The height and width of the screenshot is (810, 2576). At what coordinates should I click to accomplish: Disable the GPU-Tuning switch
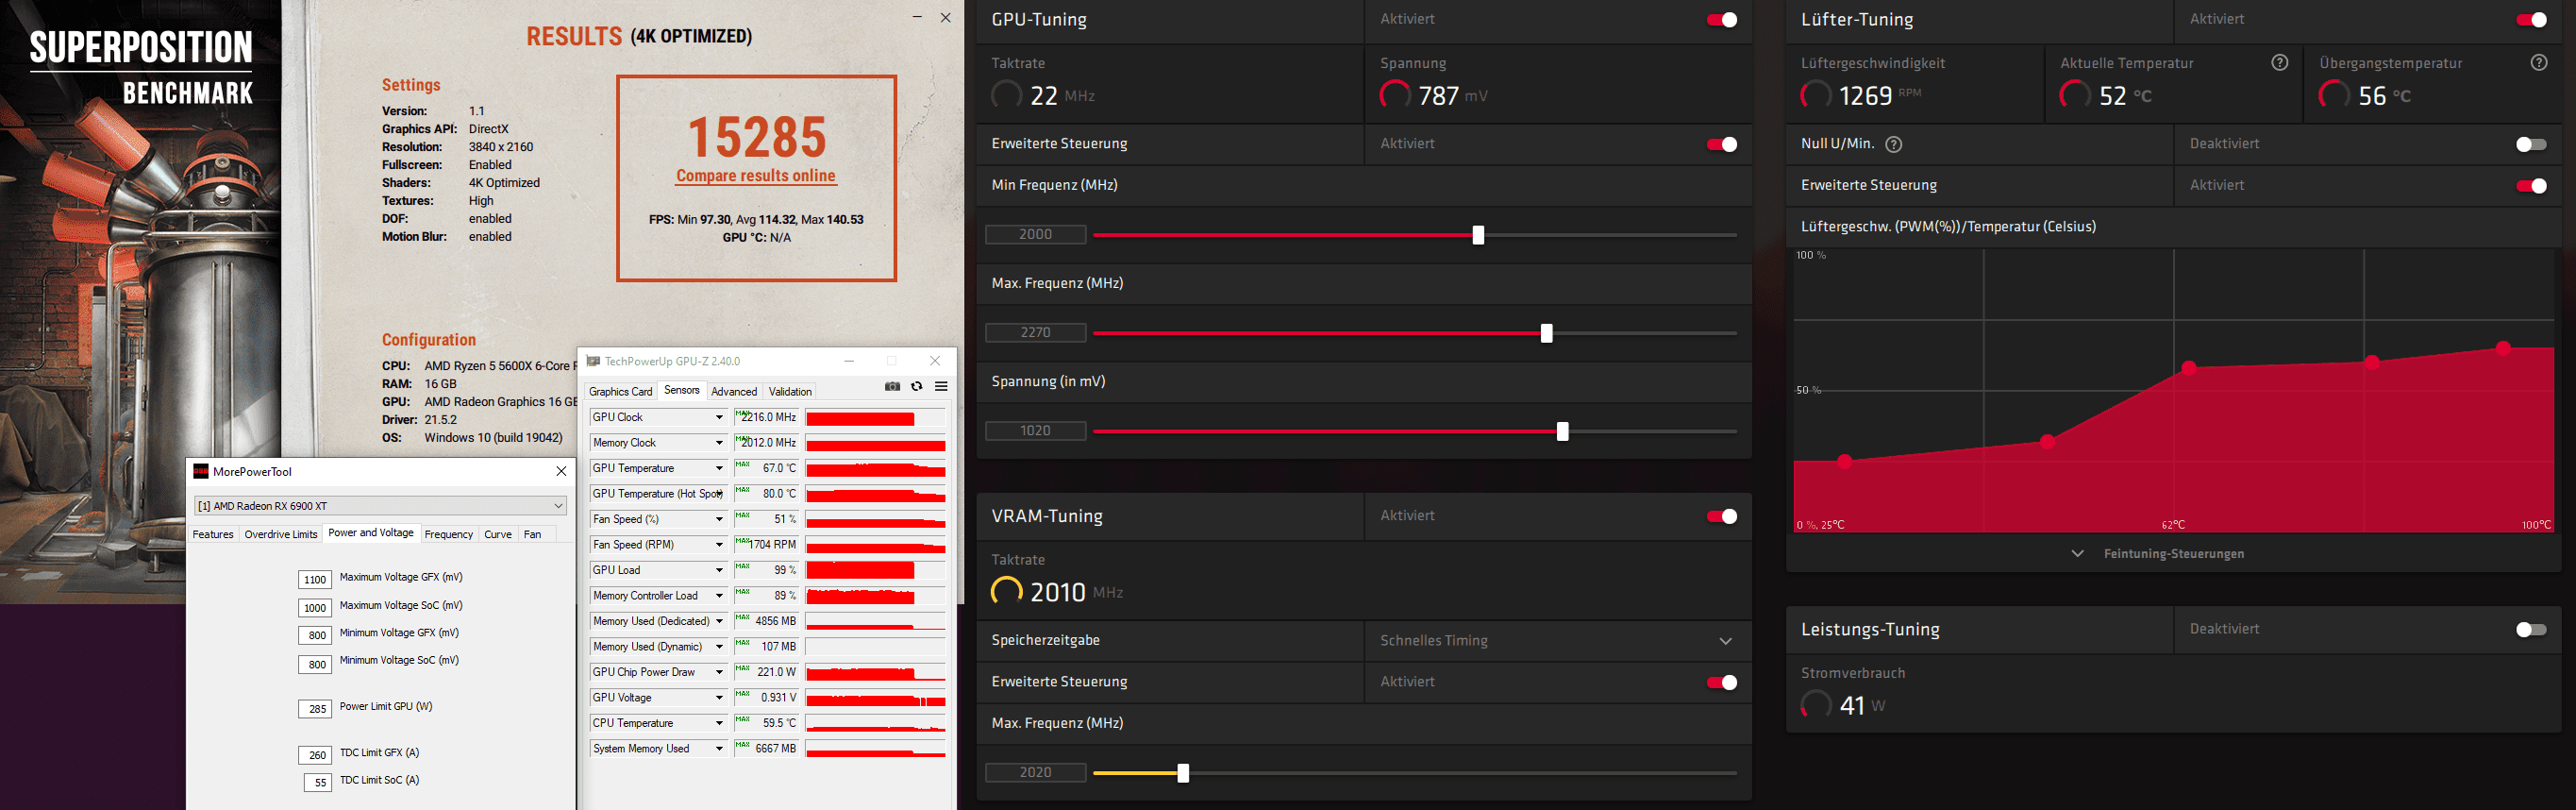click(x=1722, y=20)
